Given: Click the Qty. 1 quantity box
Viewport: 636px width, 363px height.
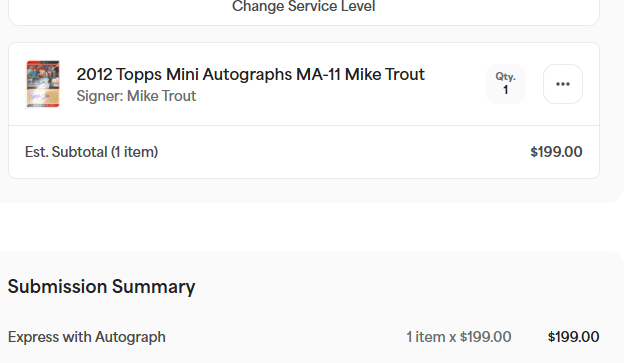Looking at the screenshot, I should tap(505, 84).
